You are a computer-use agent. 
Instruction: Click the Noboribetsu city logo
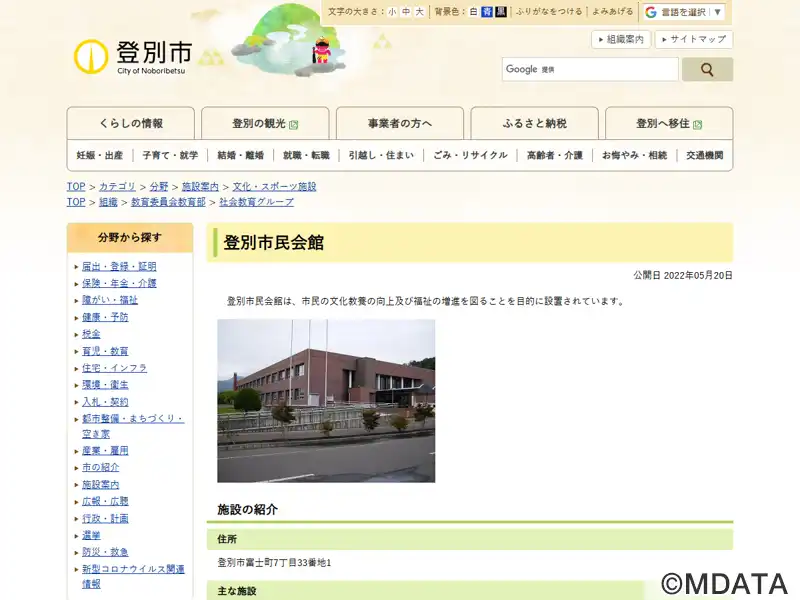coord(132,56)
